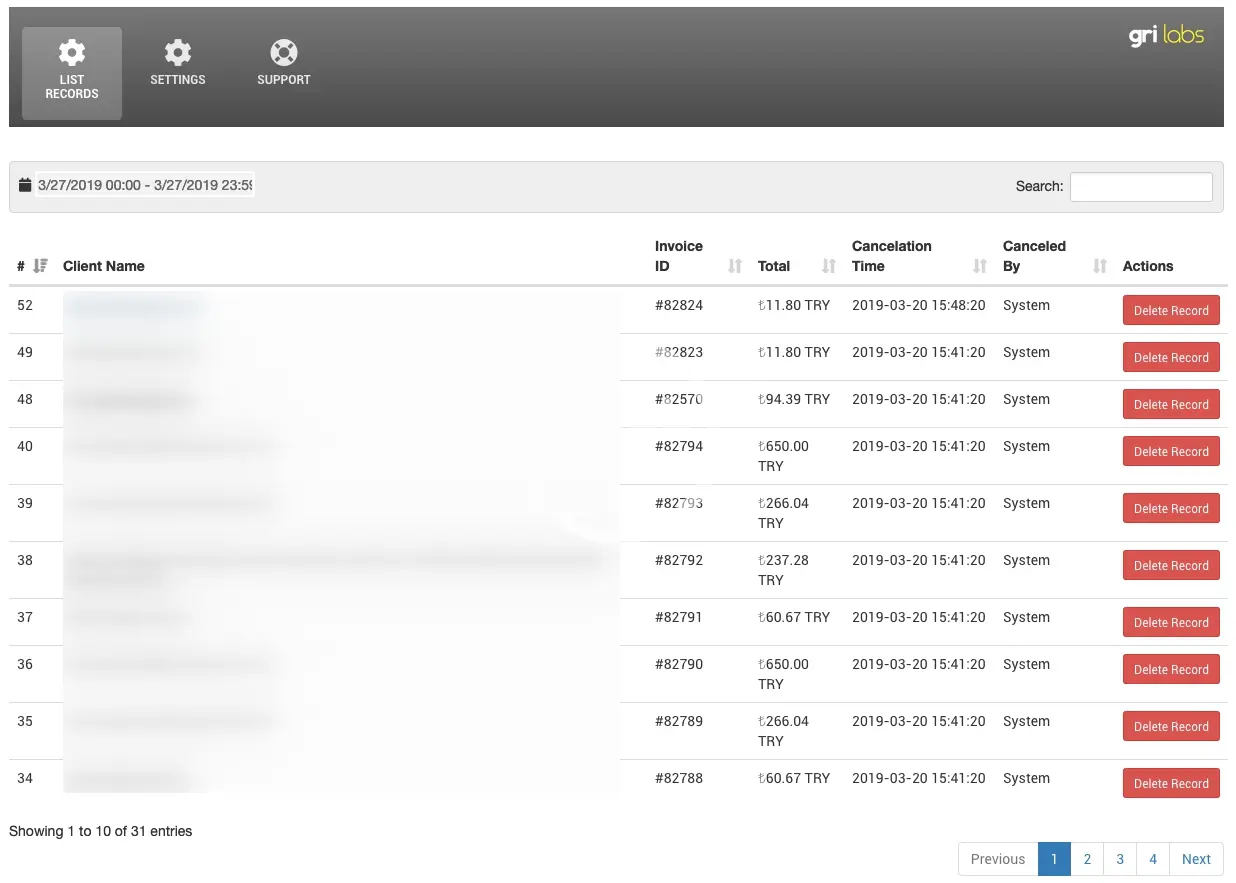
Task: Open the date range picker field
Action: pyautogui.click(x=145, y=185)
